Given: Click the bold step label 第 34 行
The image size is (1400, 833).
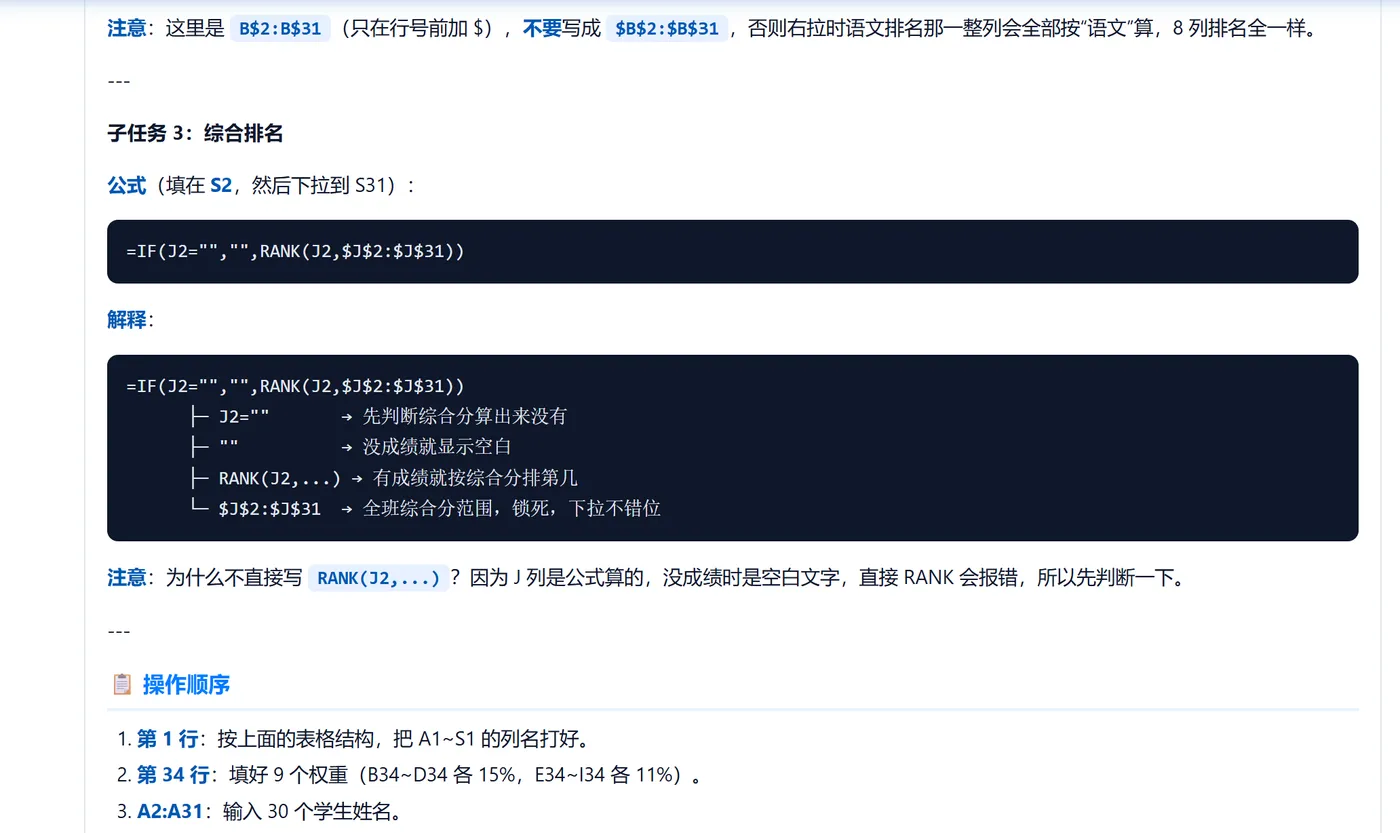Looking at the screenshot, I should 174,775.
